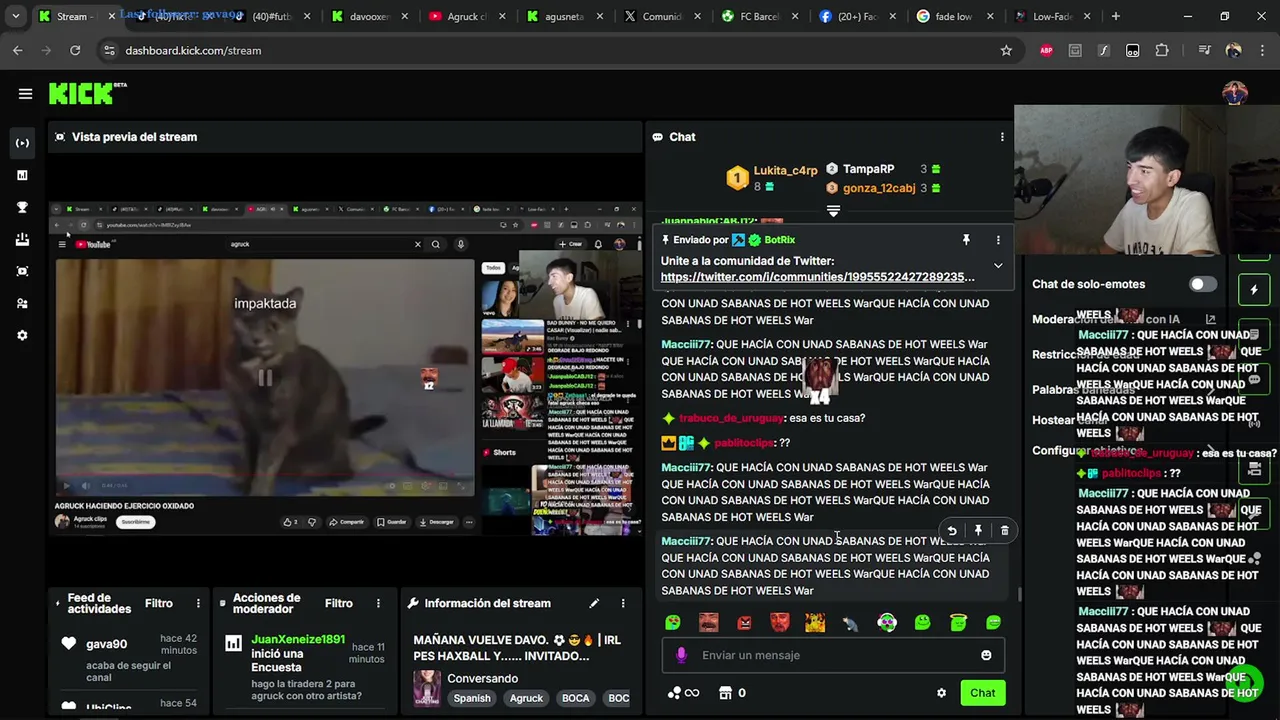
Task: Insert the angry red face emote
Action: [744, 623]
